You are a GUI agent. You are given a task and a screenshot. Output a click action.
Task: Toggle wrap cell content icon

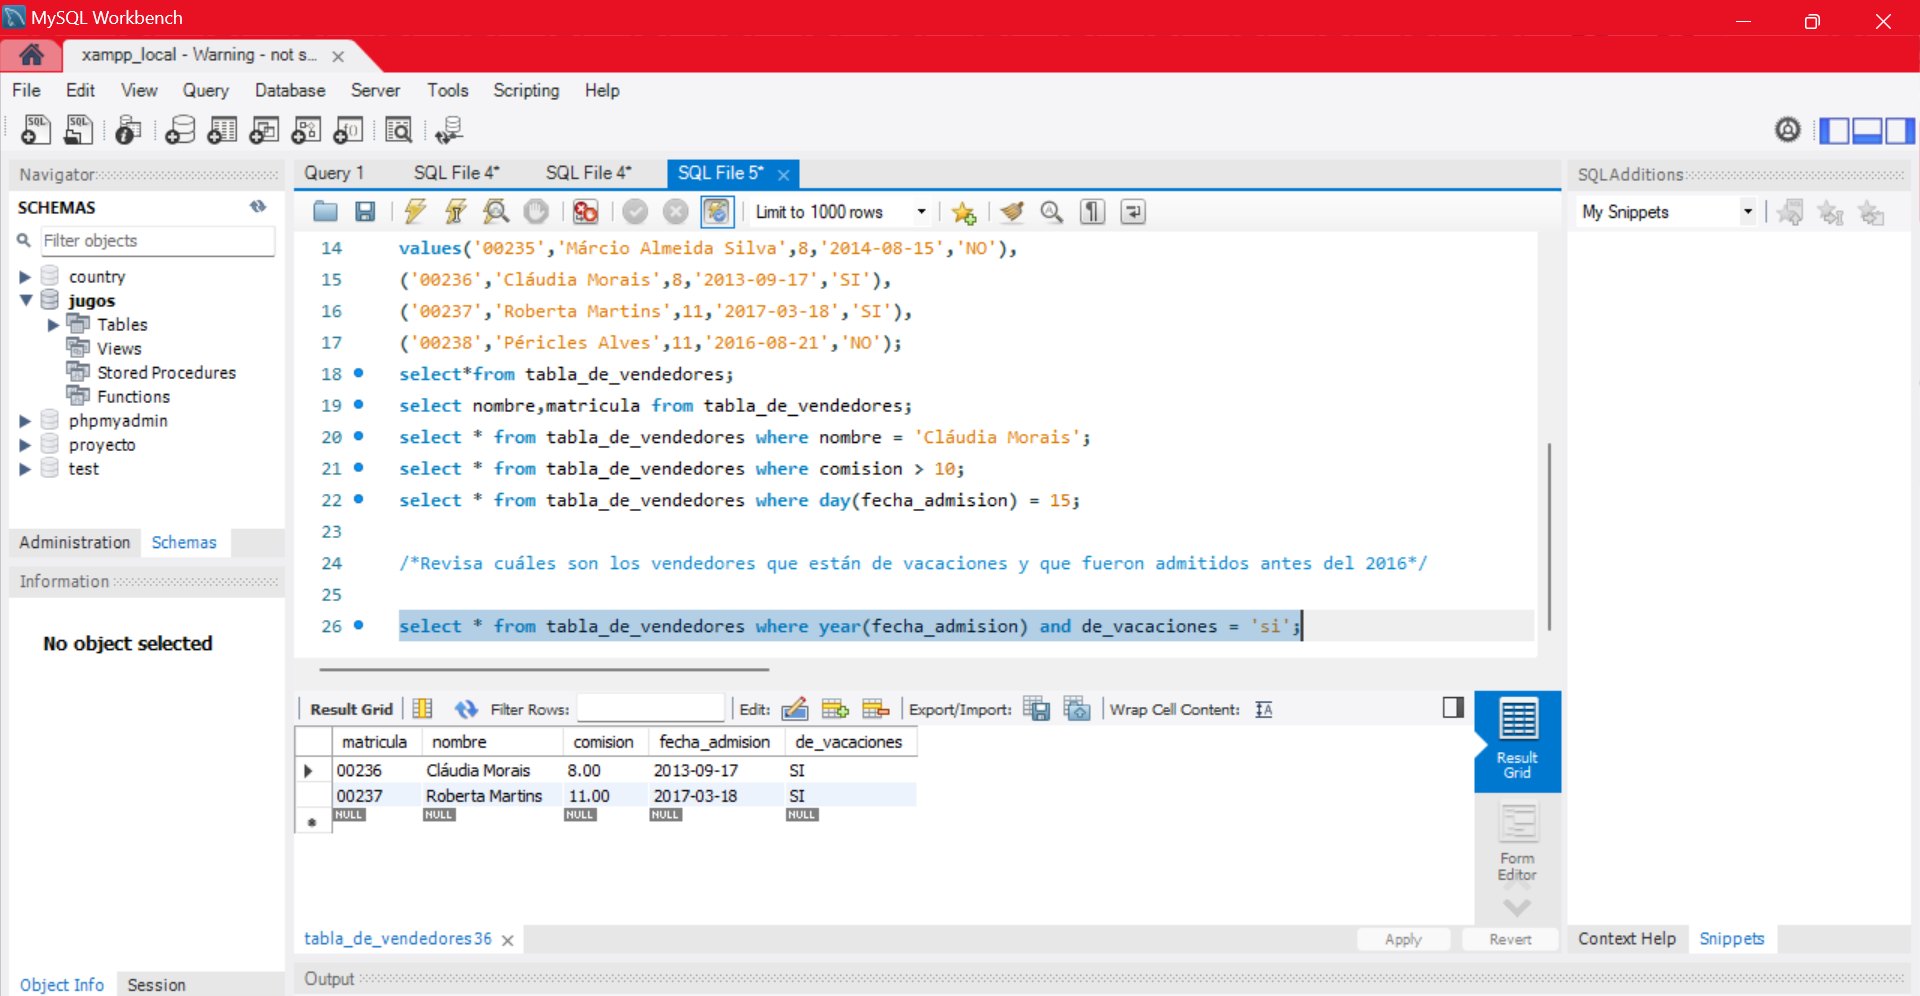coord(1264,709)
